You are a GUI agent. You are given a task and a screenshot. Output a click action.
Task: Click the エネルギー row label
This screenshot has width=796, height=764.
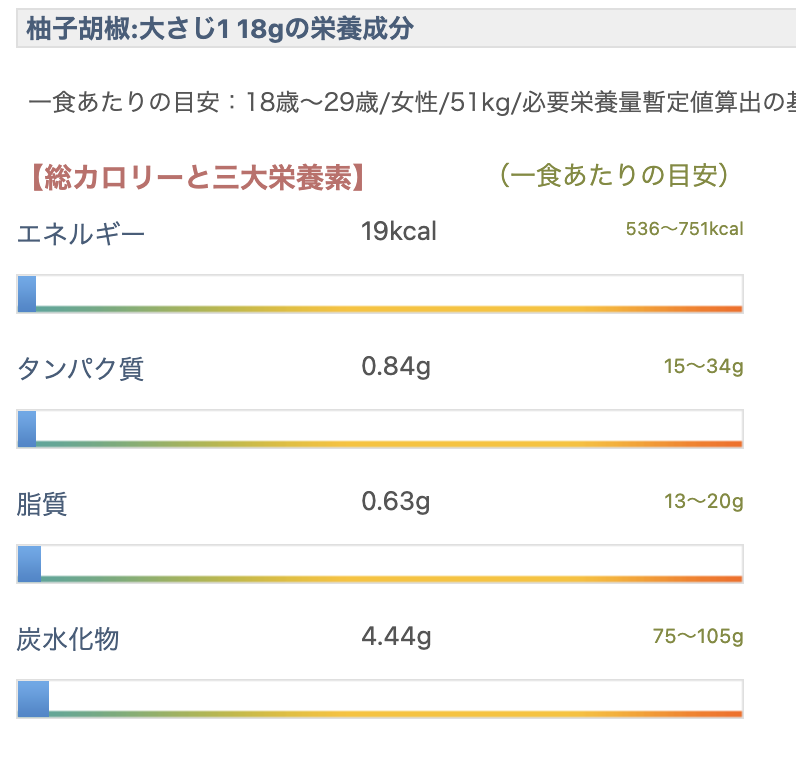click(82, 235)
